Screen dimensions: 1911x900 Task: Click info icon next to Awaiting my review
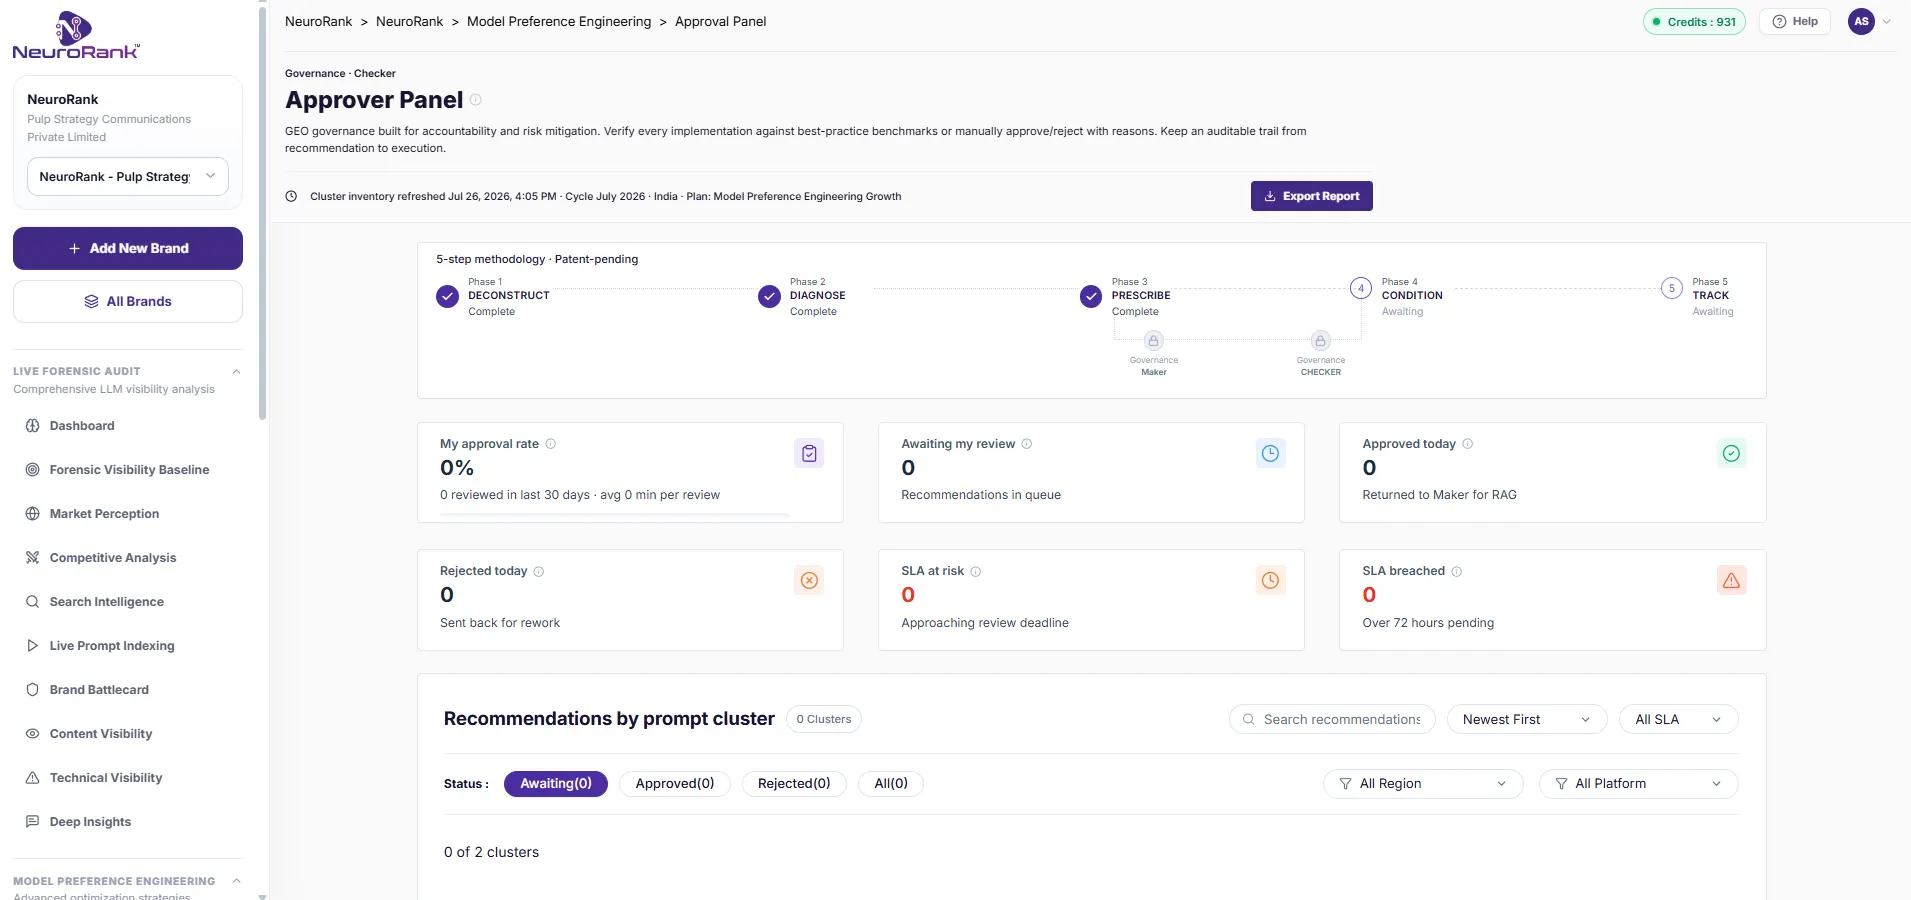pyautogui.click(x=1027, y=444)
